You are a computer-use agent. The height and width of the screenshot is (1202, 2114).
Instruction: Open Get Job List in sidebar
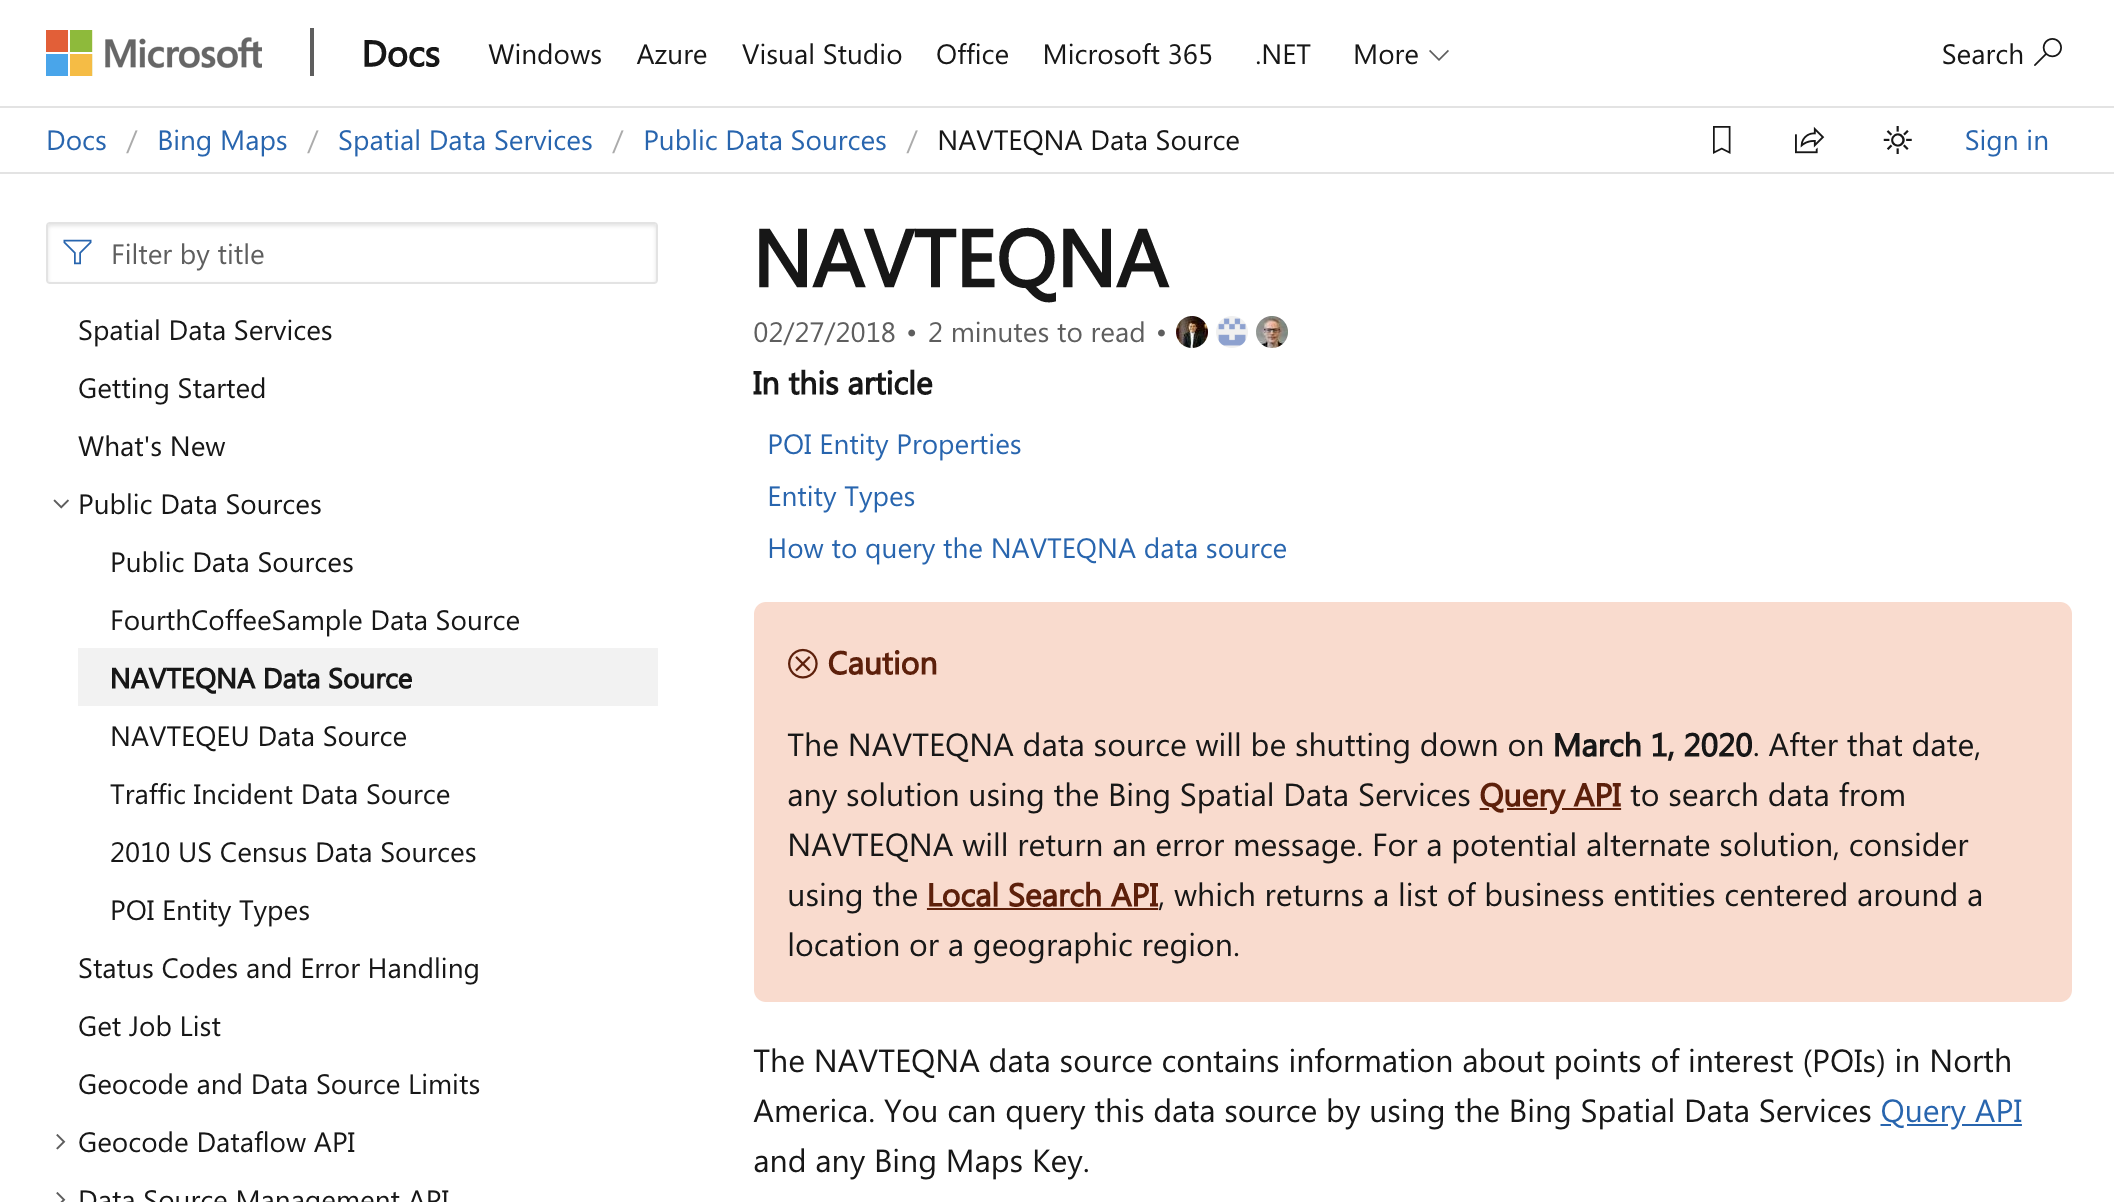tap(150, 1026)
